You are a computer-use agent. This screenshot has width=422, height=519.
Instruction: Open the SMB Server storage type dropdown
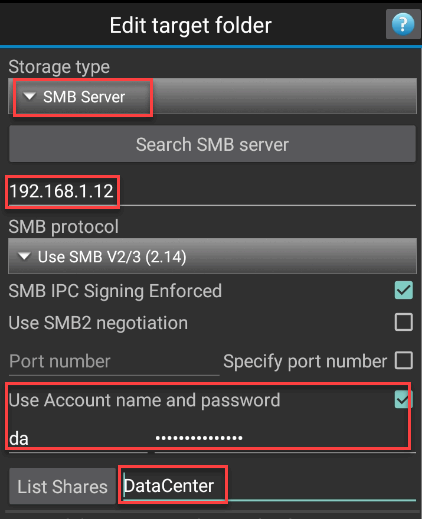point(212,97)
